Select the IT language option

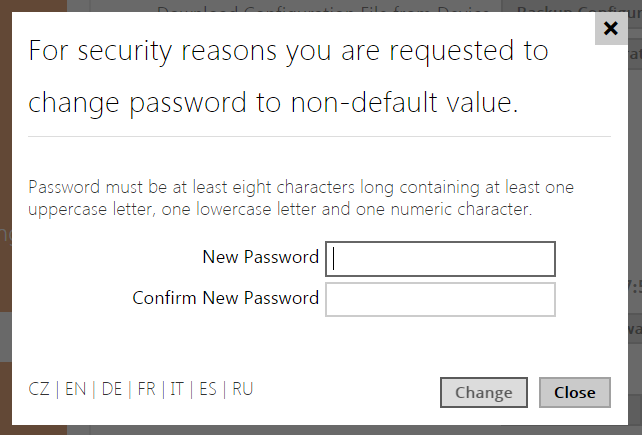(x=177, y=389)
